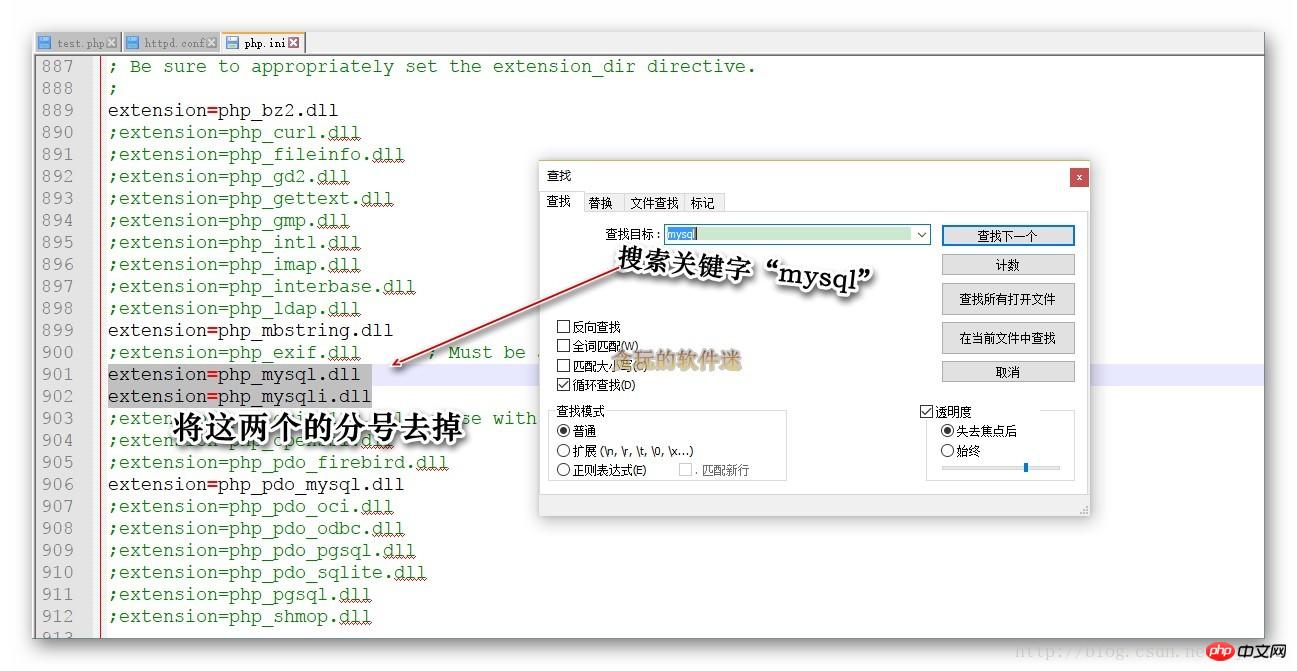Select the 正则表达式 search mode radio button
This screenshot has height=671, width=1297.
(x=564, y=470)
